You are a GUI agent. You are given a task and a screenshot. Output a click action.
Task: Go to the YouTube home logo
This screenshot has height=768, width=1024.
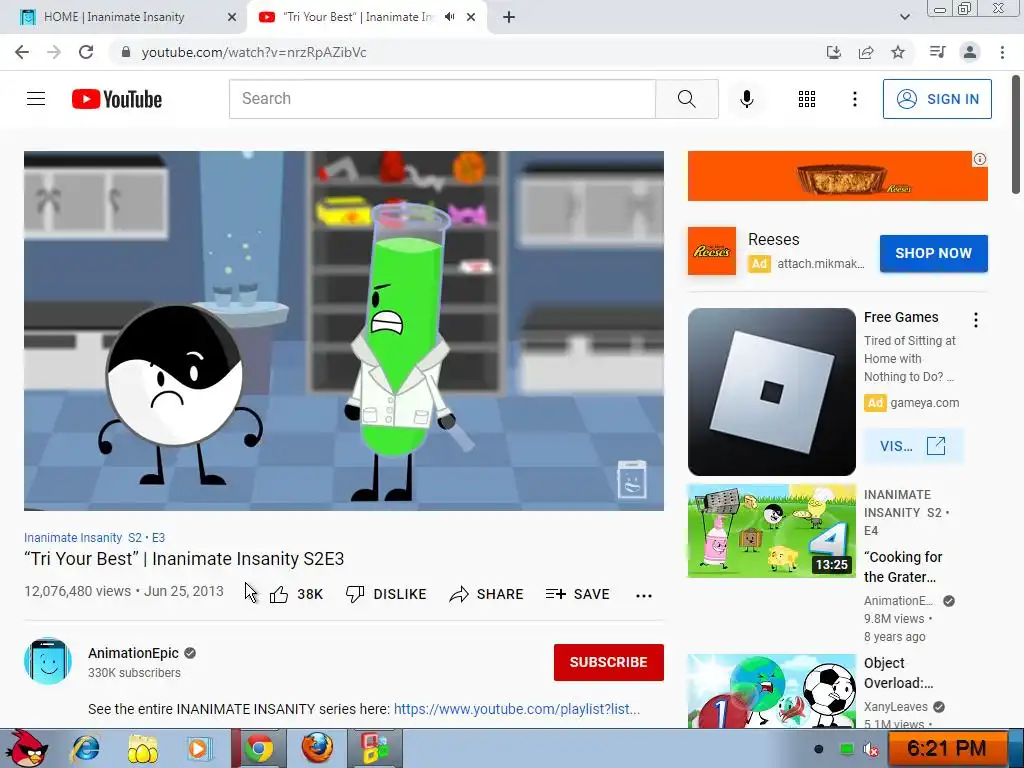click(117, 99)
